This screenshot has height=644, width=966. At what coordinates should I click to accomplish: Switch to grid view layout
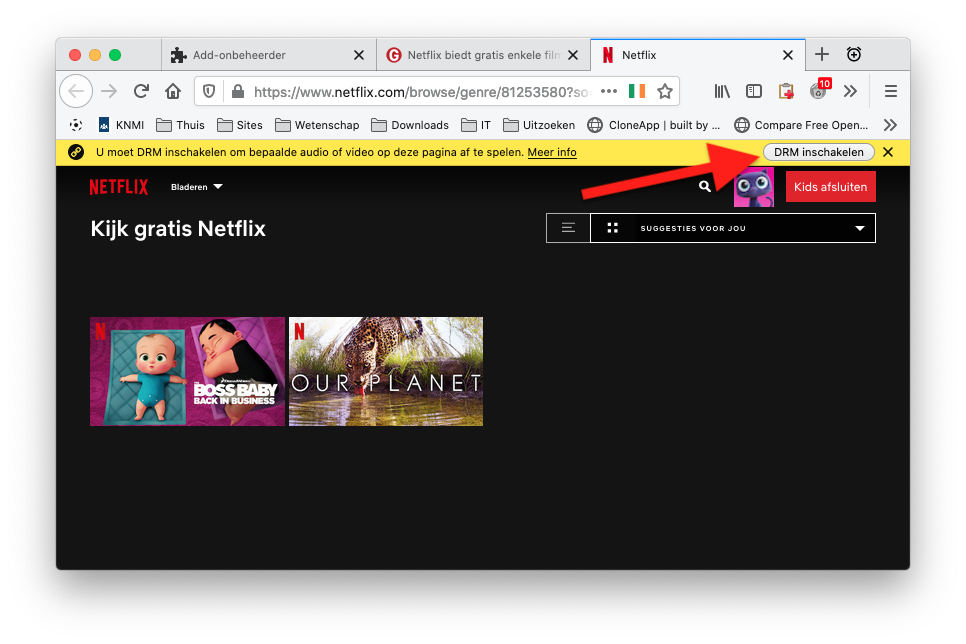click(613, 228)
